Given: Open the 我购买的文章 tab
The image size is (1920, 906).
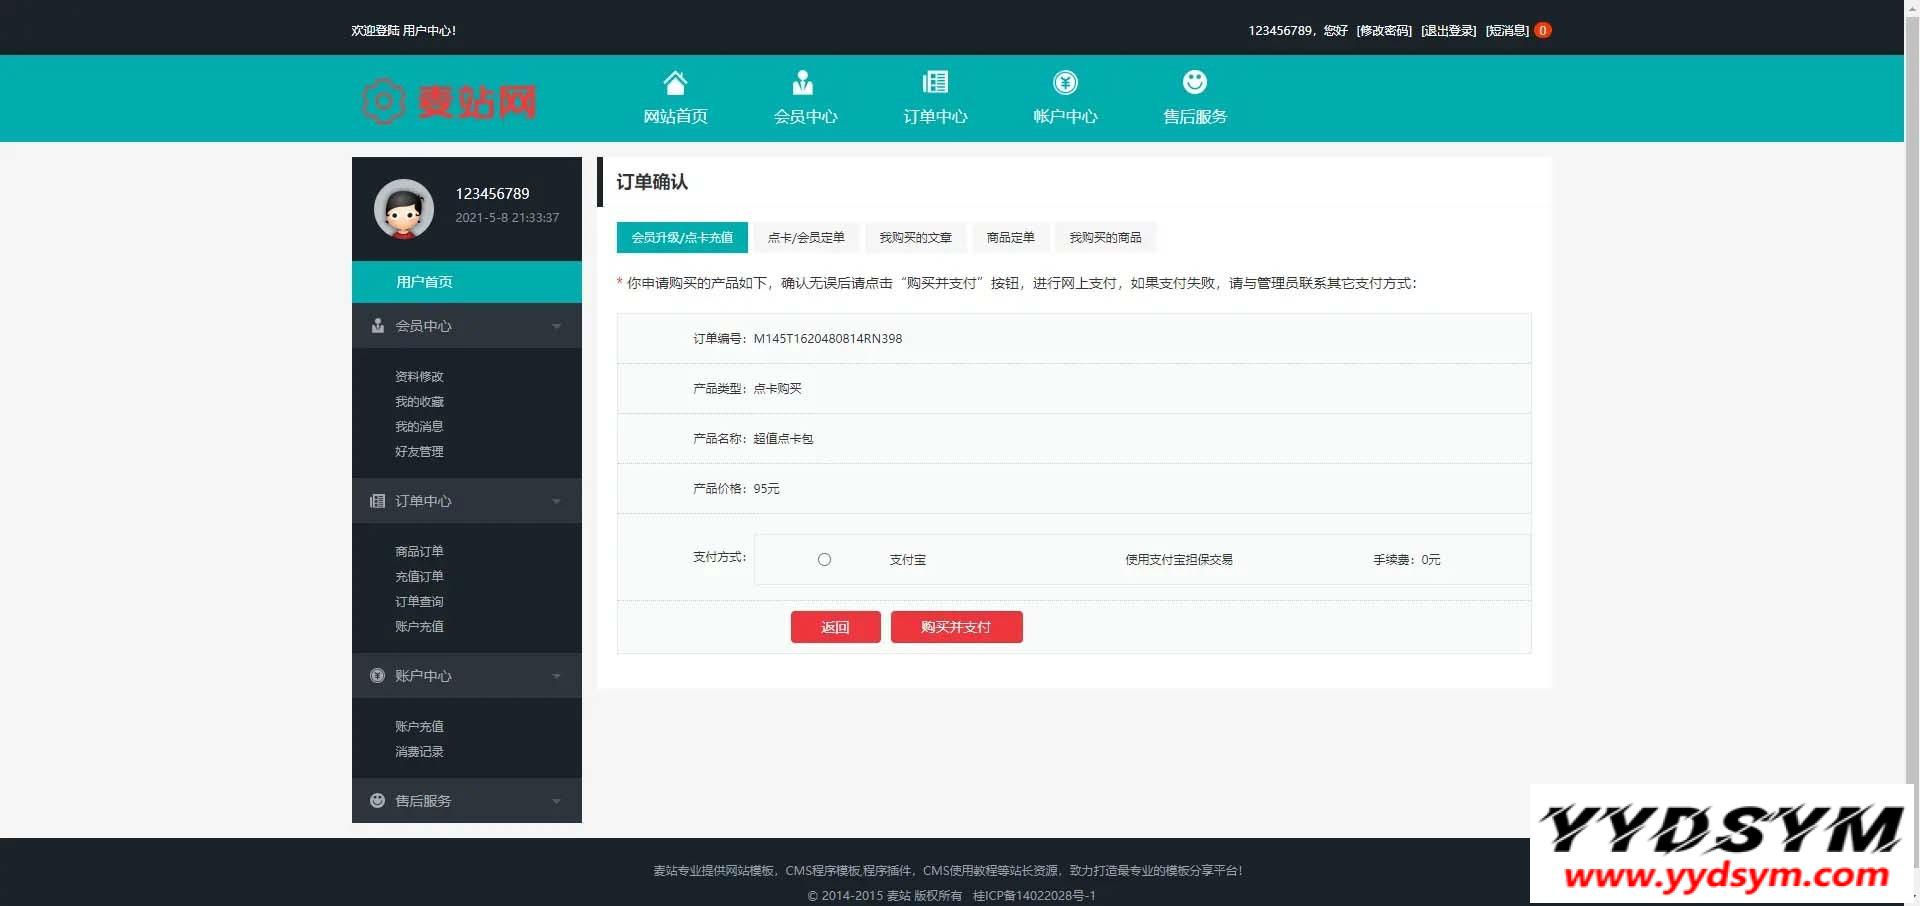Looking at the screenshot, I should pos(915,237).
